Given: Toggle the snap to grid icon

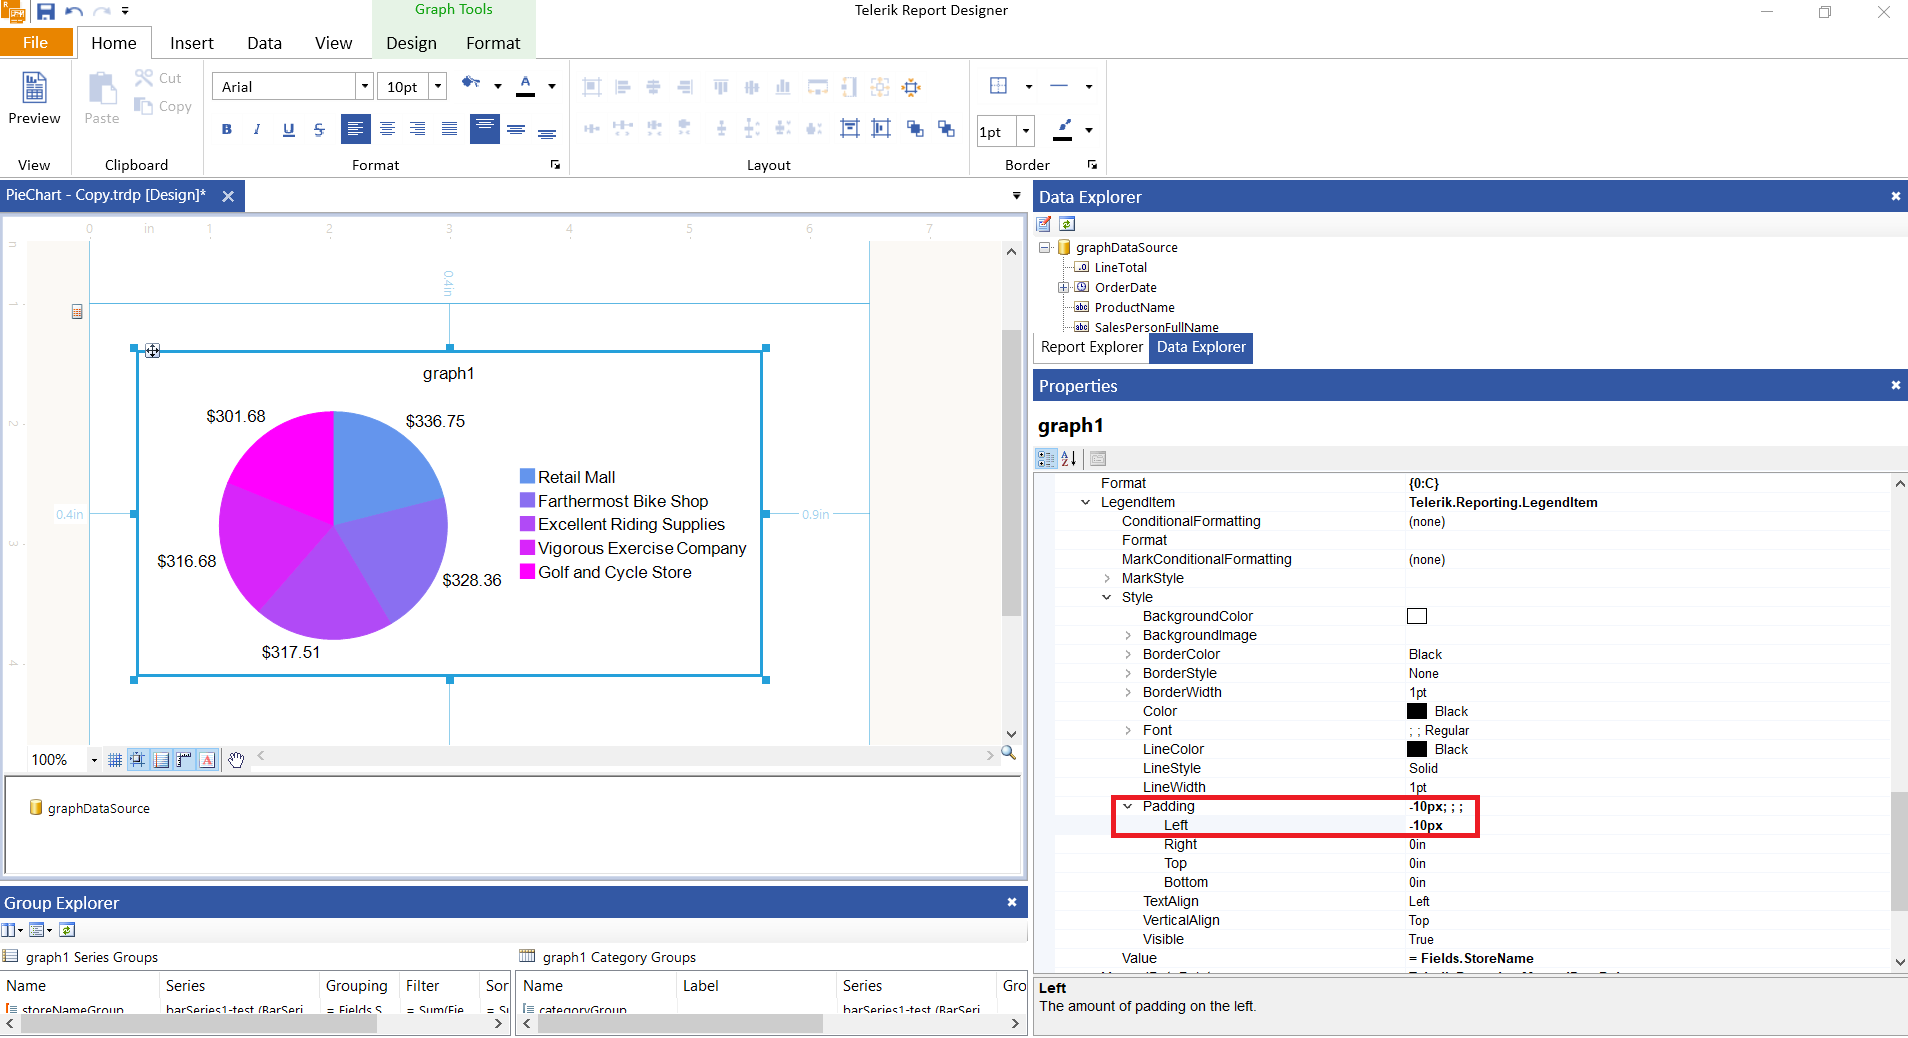Looking at the screenshot, I should (x=138, y=760).
